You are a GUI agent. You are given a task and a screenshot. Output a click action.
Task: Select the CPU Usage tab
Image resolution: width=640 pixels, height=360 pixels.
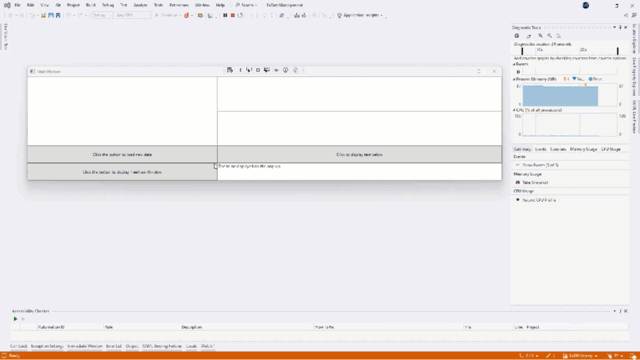click(611, 149)
